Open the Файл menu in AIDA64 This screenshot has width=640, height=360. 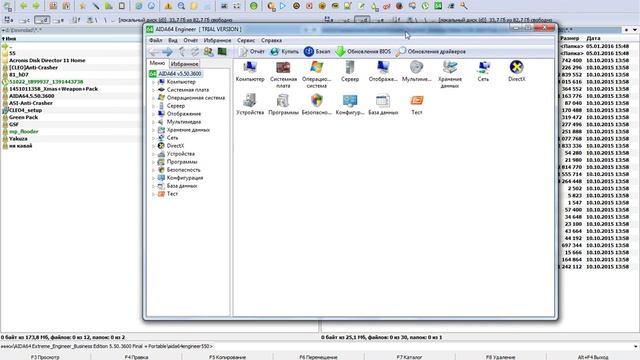pos(156,40)
